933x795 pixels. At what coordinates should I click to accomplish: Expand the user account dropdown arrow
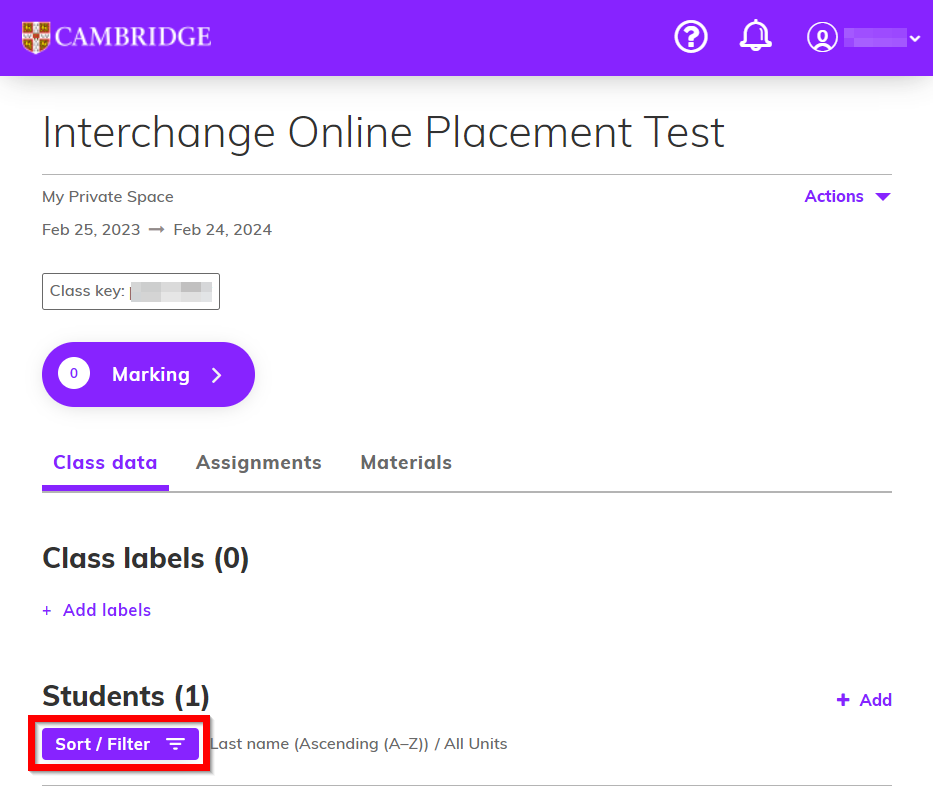click(x=915, y=38)
